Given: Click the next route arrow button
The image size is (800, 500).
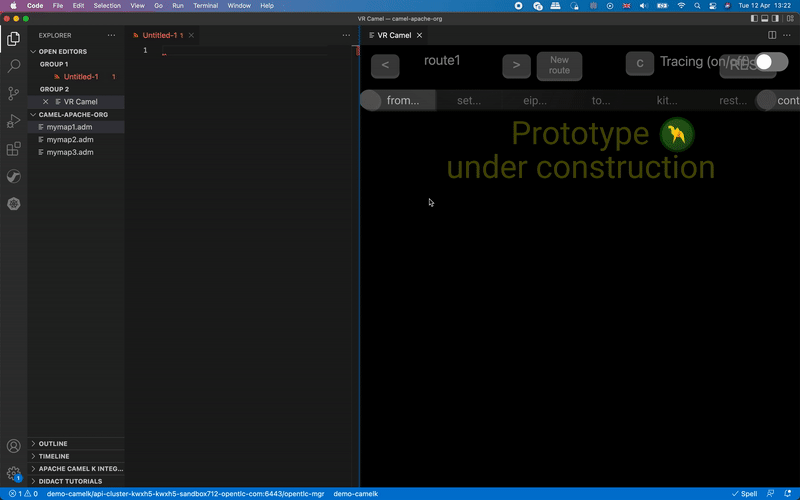Looking at the screenshot, I should click(516, 65).
